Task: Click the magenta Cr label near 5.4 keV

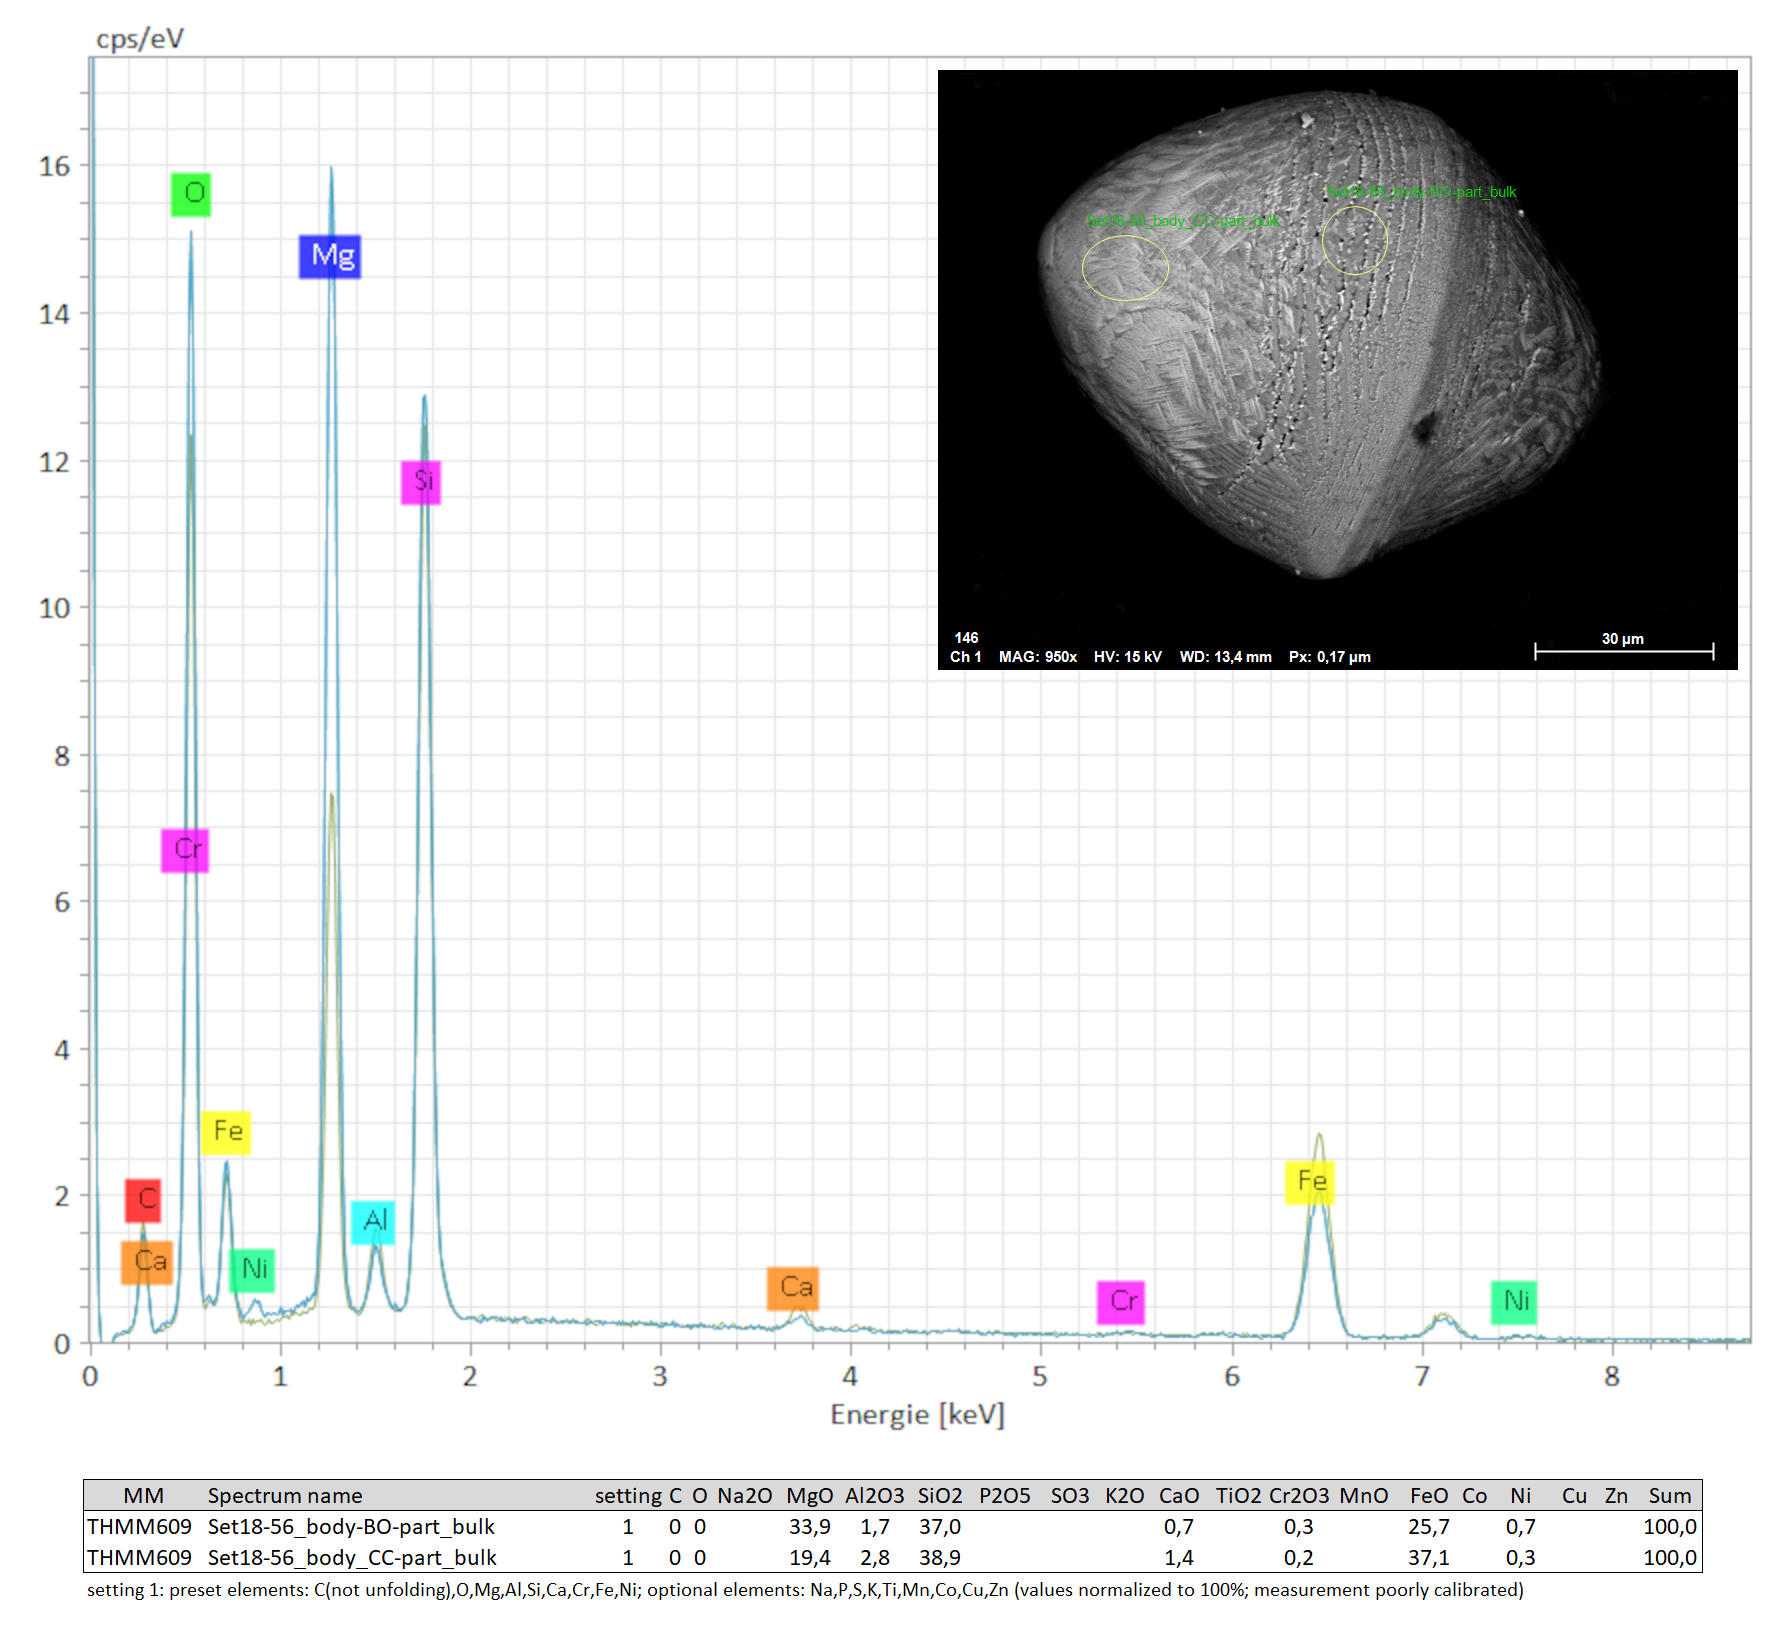Action: pos(1121,1302)
